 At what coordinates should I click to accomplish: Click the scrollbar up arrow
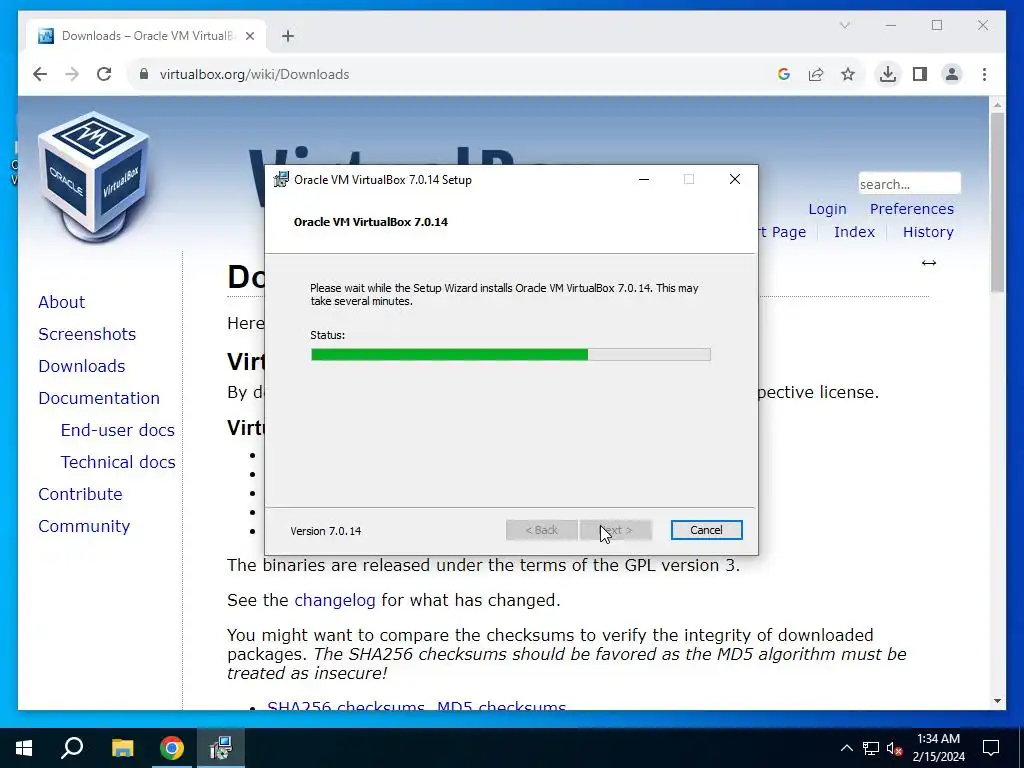coord(997,104)
